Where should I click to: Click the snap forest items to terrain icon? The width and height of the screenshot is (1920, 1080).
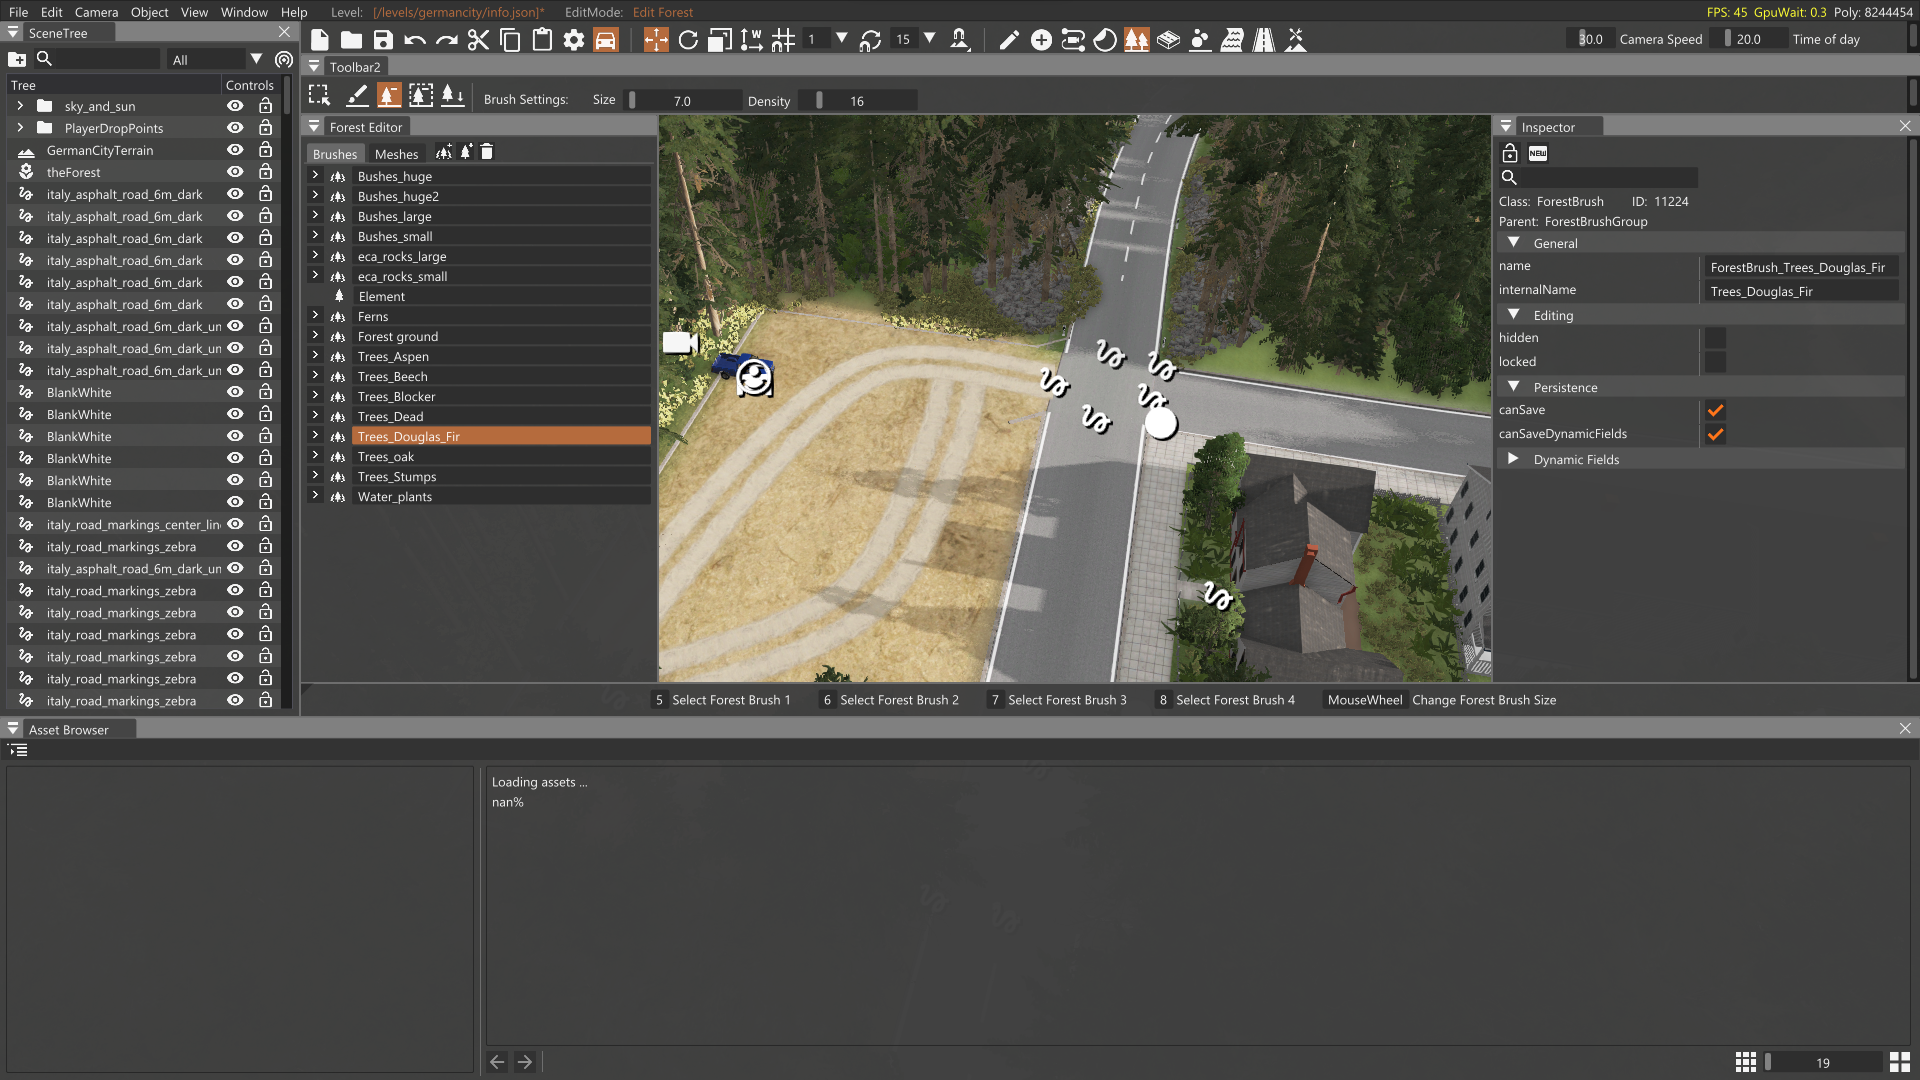click(x=453, y=95)
